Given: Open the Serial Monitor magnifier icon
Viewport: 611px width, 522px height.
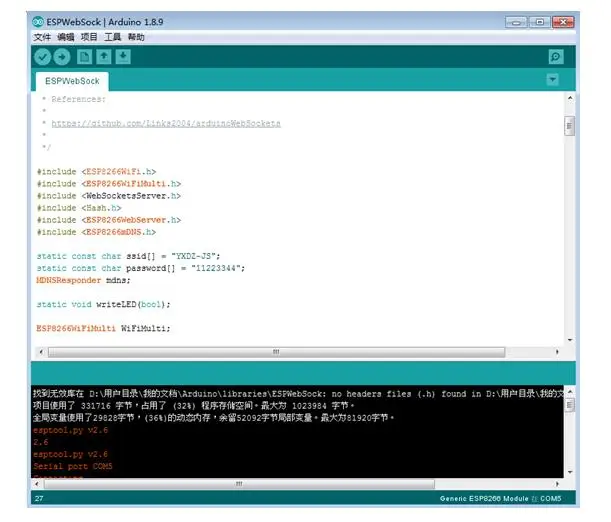Looking at the screenshot, I should [556, 57].
